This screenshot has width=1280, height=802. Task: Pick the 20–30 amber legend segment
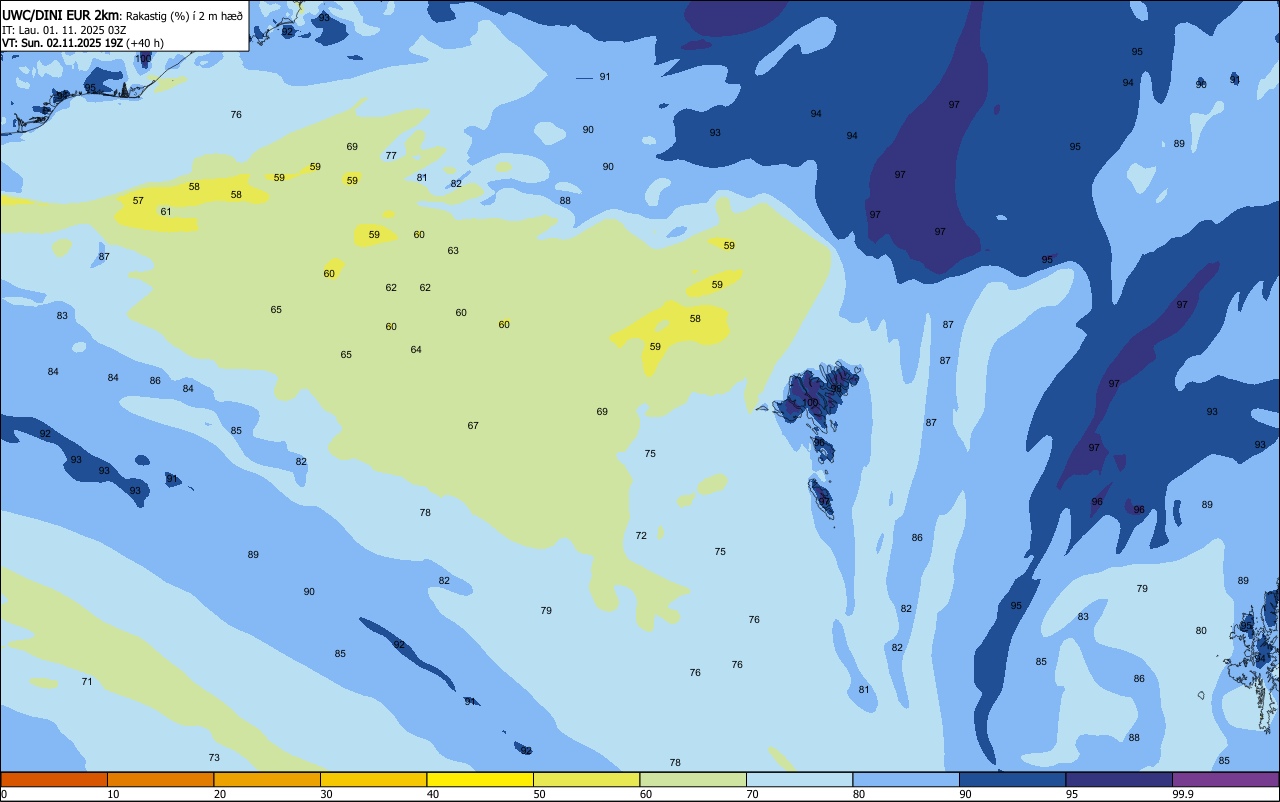pos(267,779)
